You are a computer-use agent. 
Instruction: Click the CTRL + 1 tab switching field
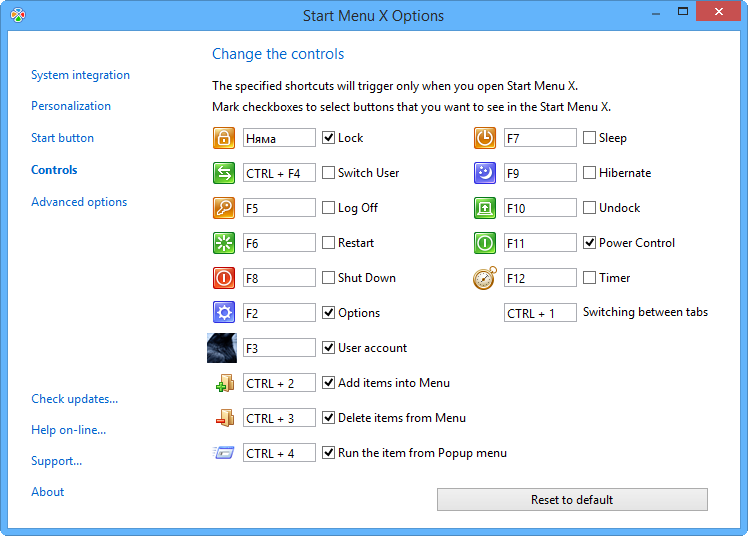[x=540, y=313]
